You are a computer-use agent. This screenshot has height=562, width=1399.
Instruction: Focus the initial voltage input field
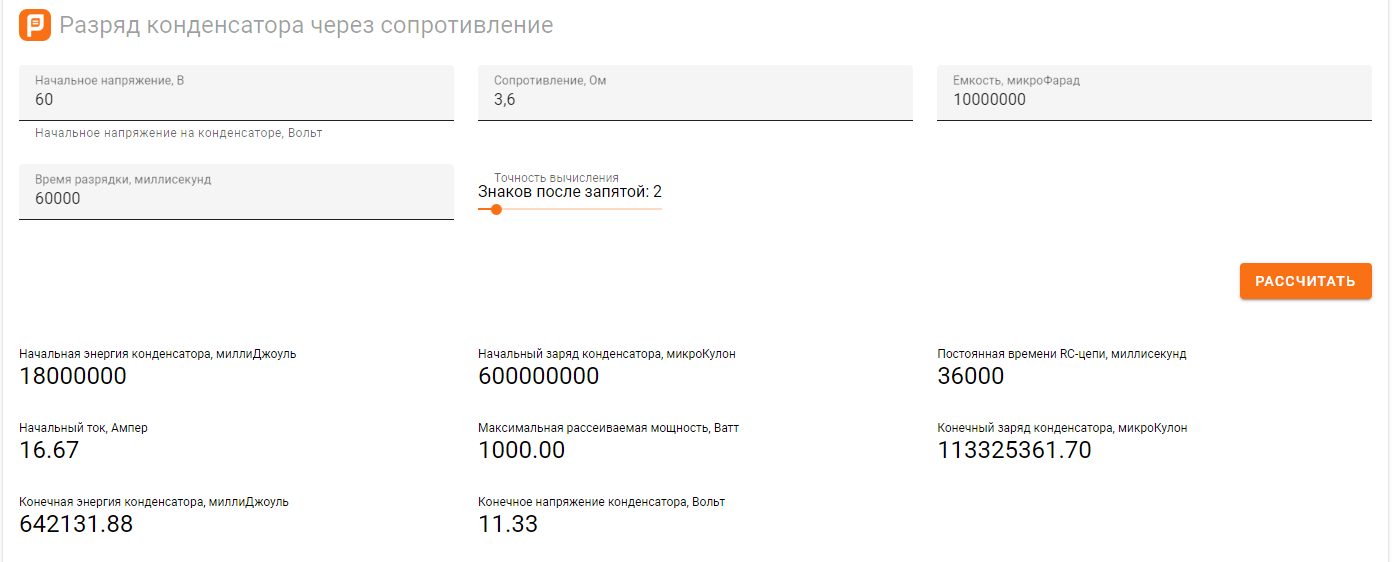coord(236,99)
